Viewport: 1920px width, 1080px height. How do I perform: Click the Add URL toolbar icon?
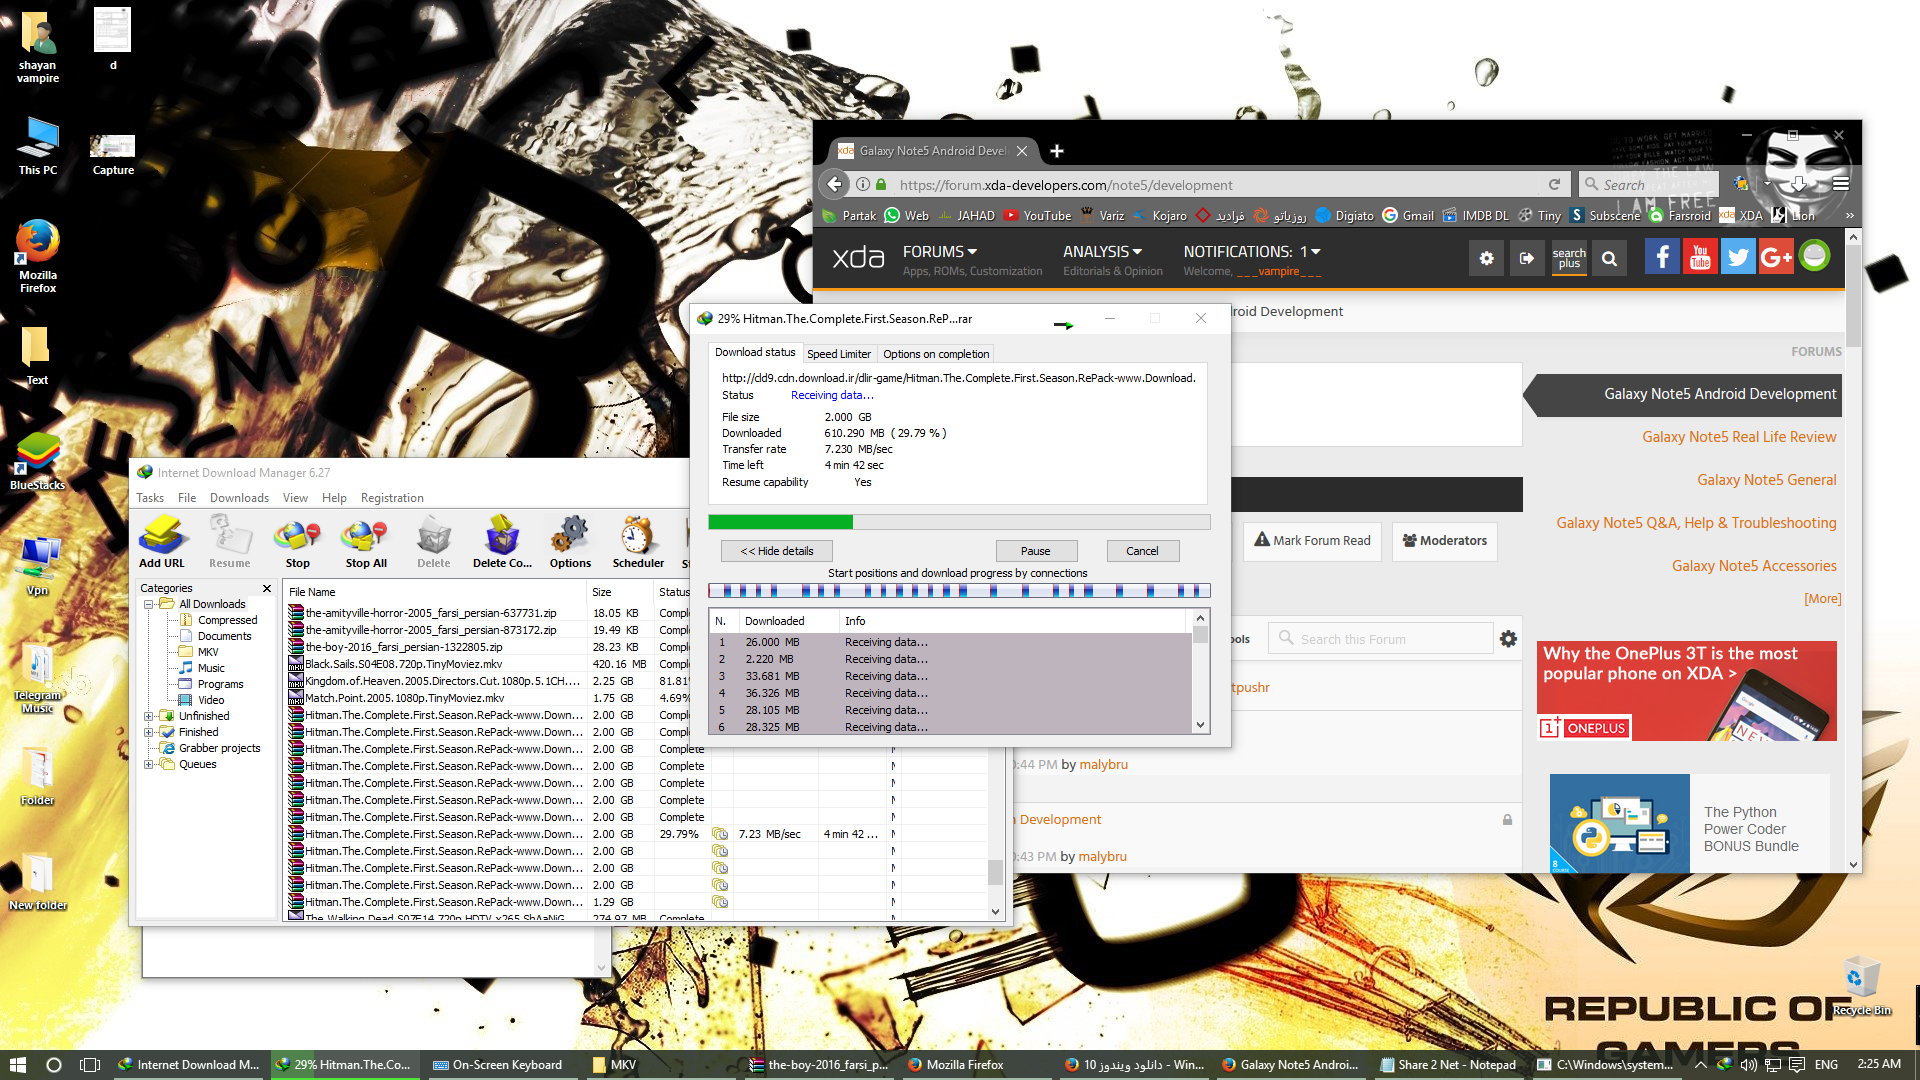tap(161, 540)
